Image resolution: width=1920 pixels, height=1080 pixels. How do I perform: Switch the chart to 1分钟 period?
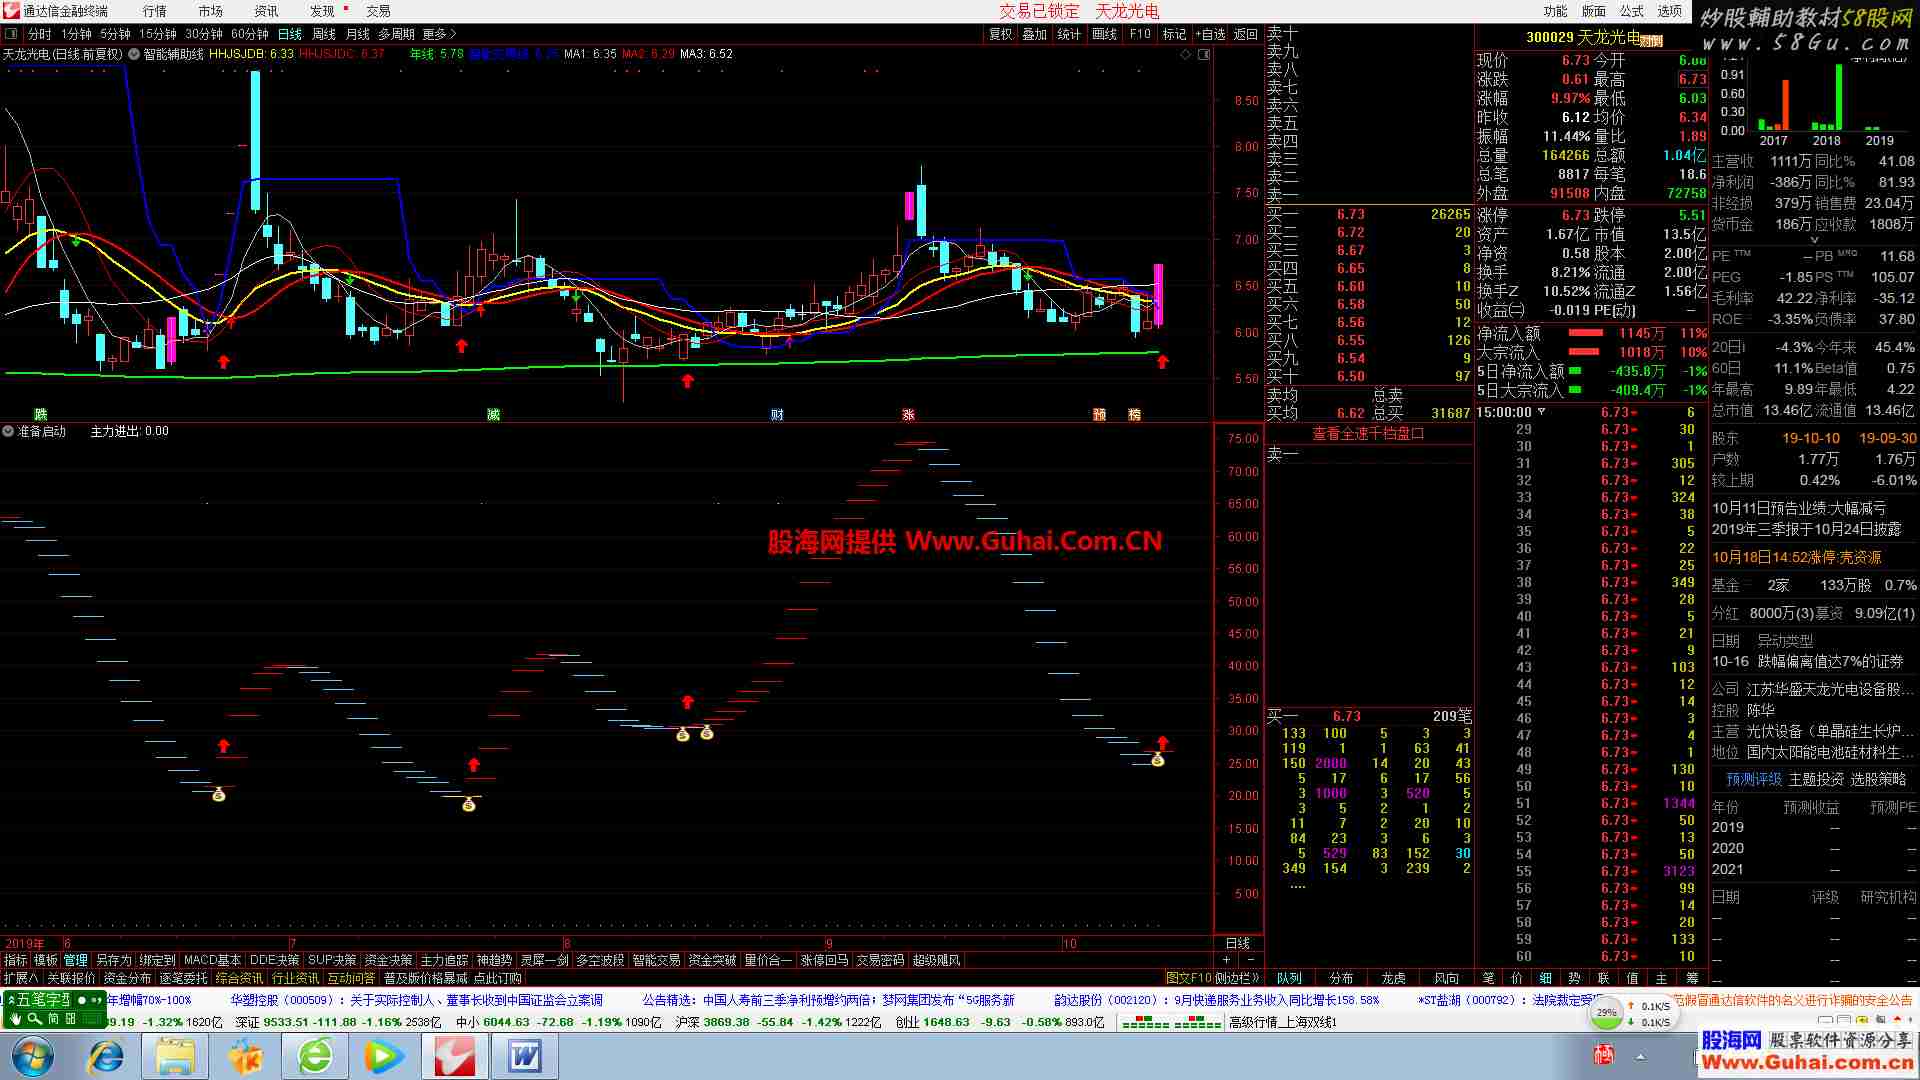click(x=77, y=34)
